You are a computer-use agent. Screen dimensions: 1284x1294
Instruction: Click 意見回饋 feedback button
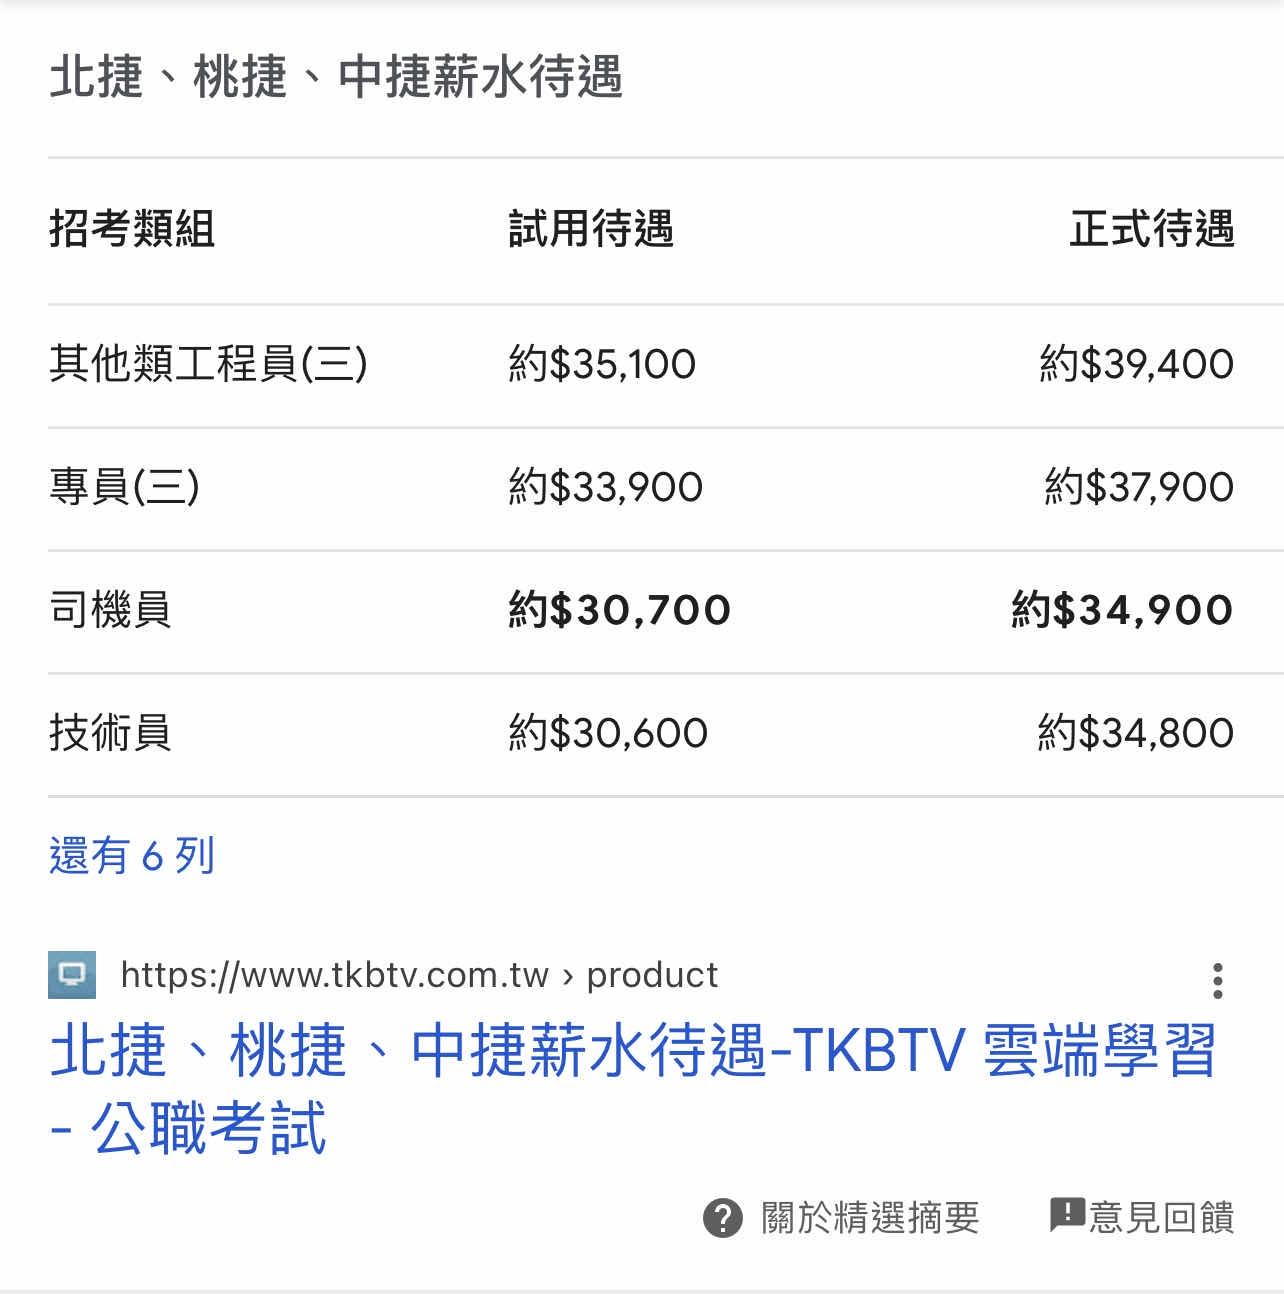[x=1161, y=1218]
